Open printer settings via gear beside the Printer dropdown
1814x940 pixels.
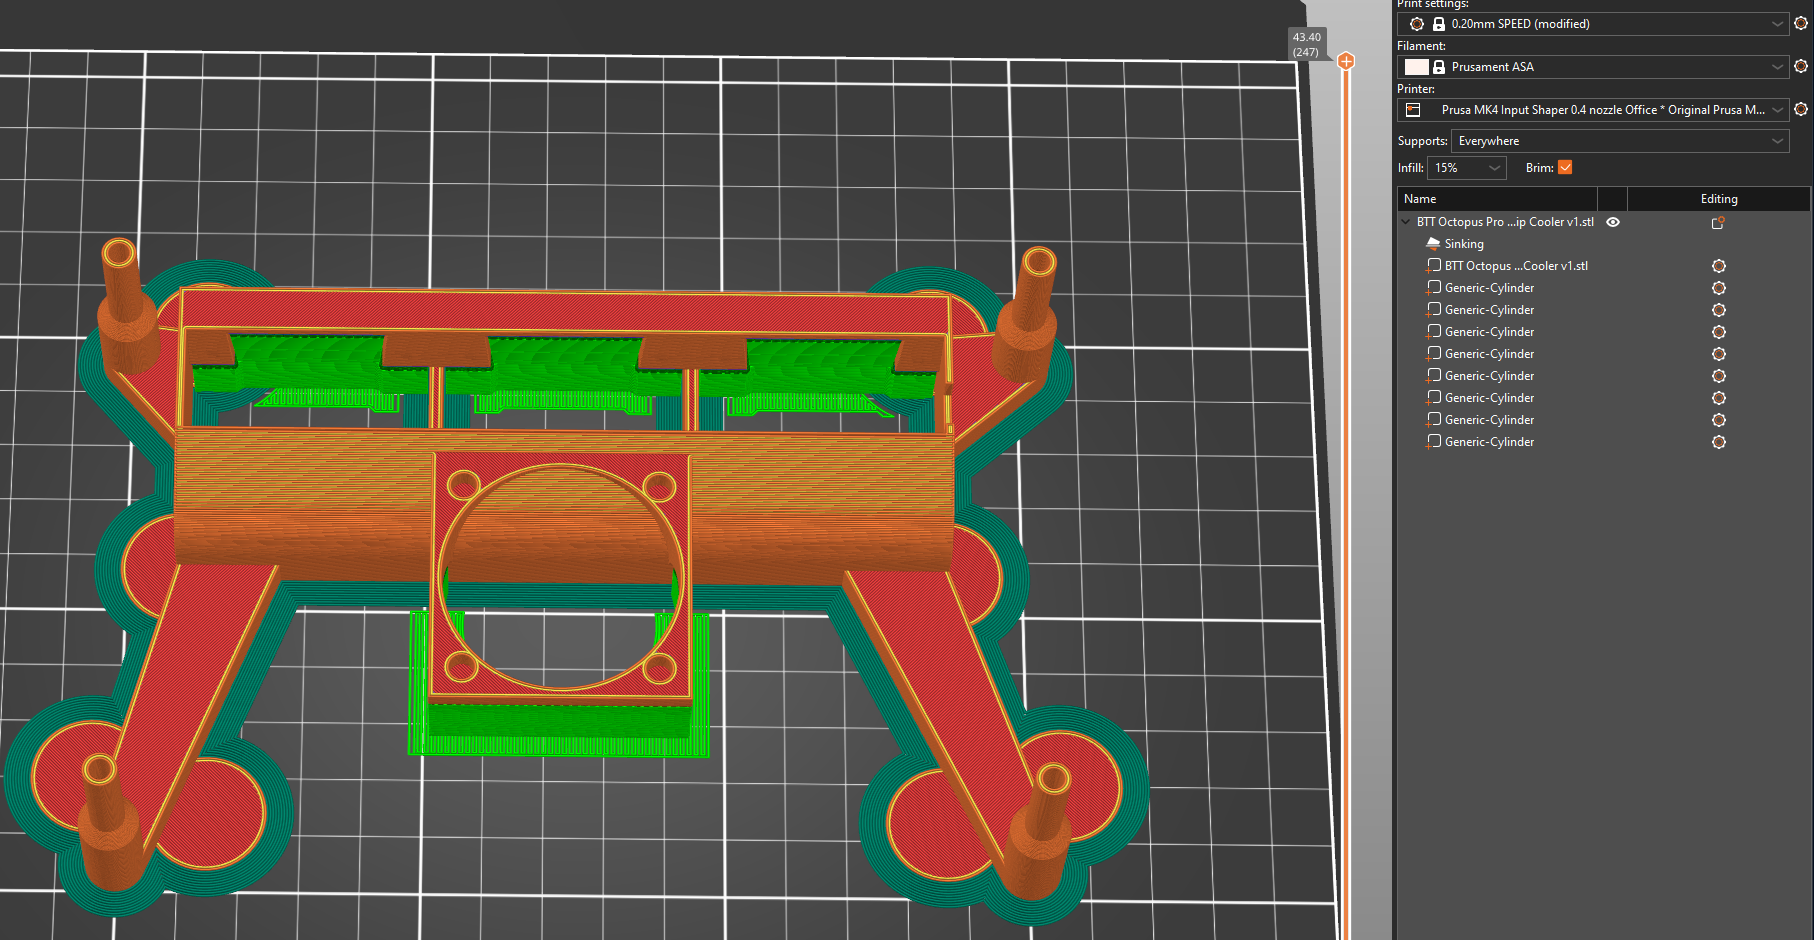pyautogui.click(x=1803, y=110)
